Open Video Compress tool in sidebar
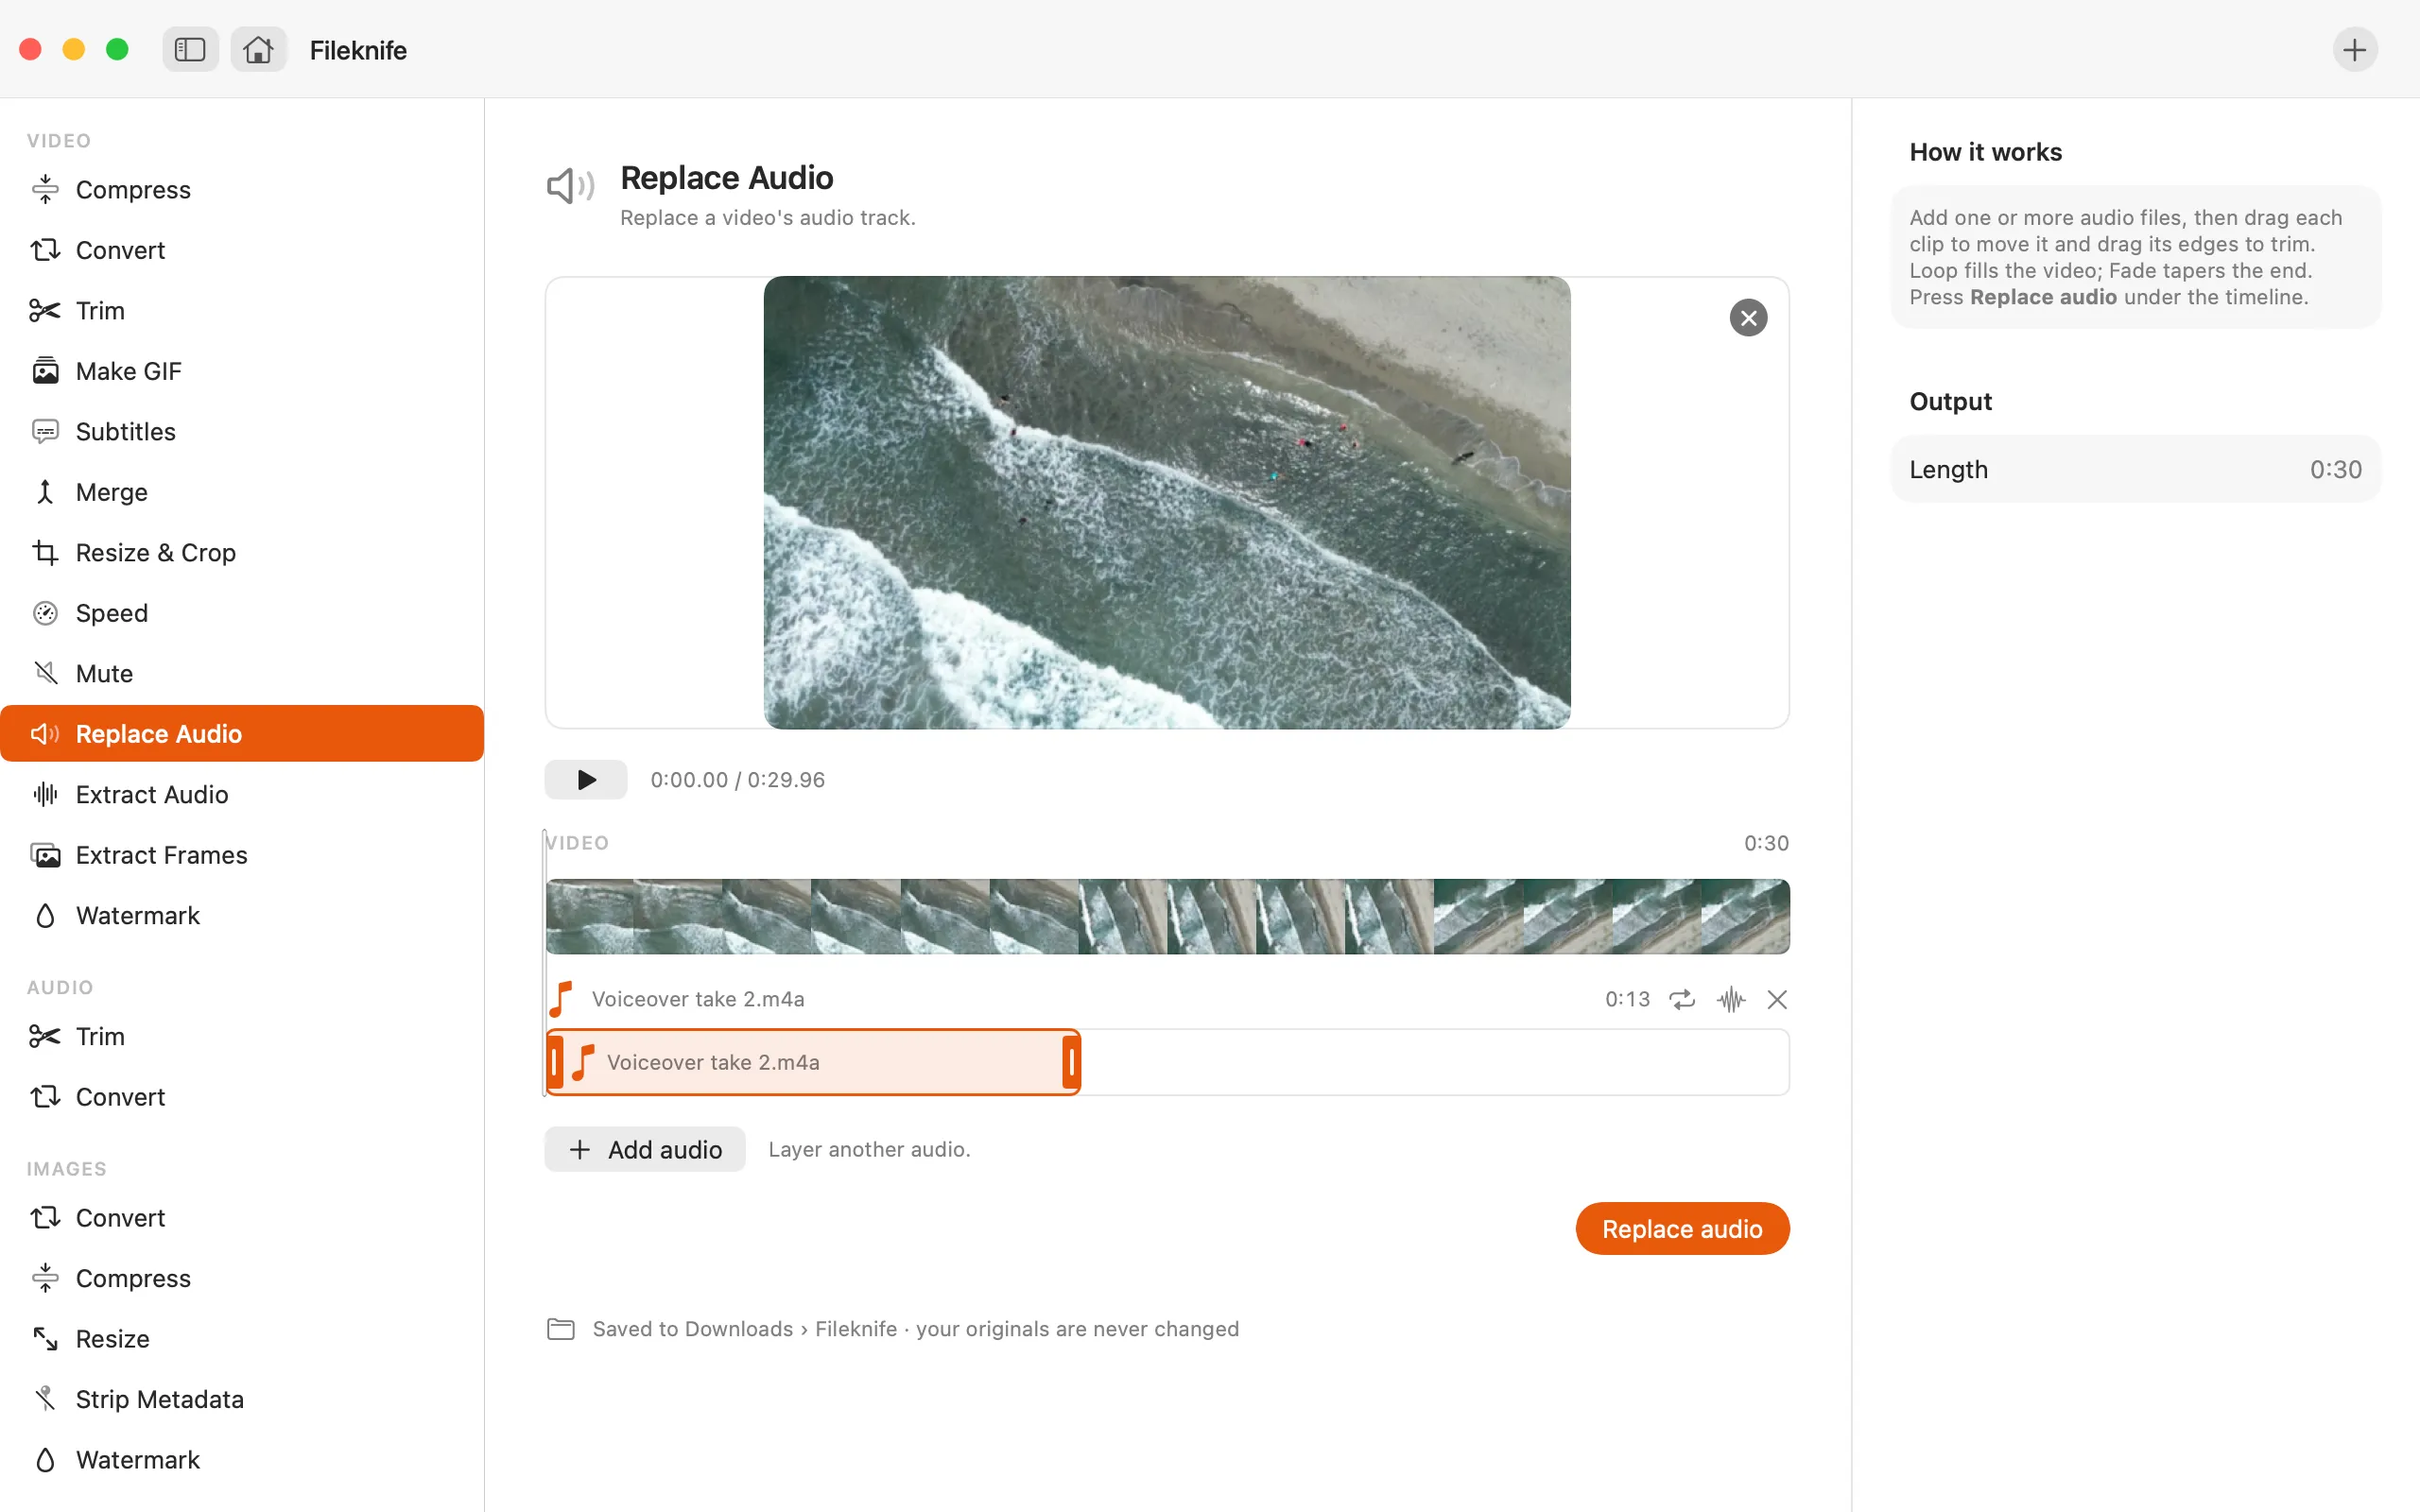The height and width of the screenshot is (1512, 2420). click(242, 189)
